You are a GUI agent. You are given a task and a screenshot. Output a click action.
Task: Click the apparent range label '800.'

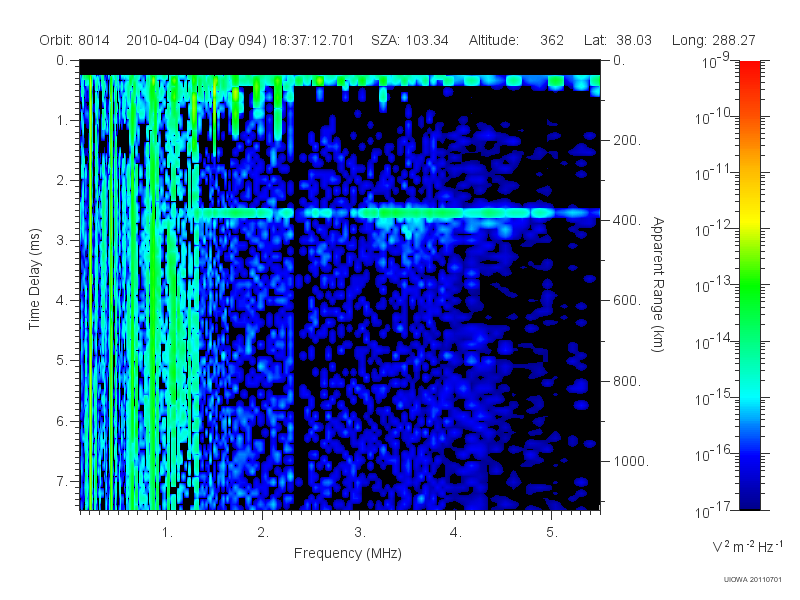click(x=627, y=381)
